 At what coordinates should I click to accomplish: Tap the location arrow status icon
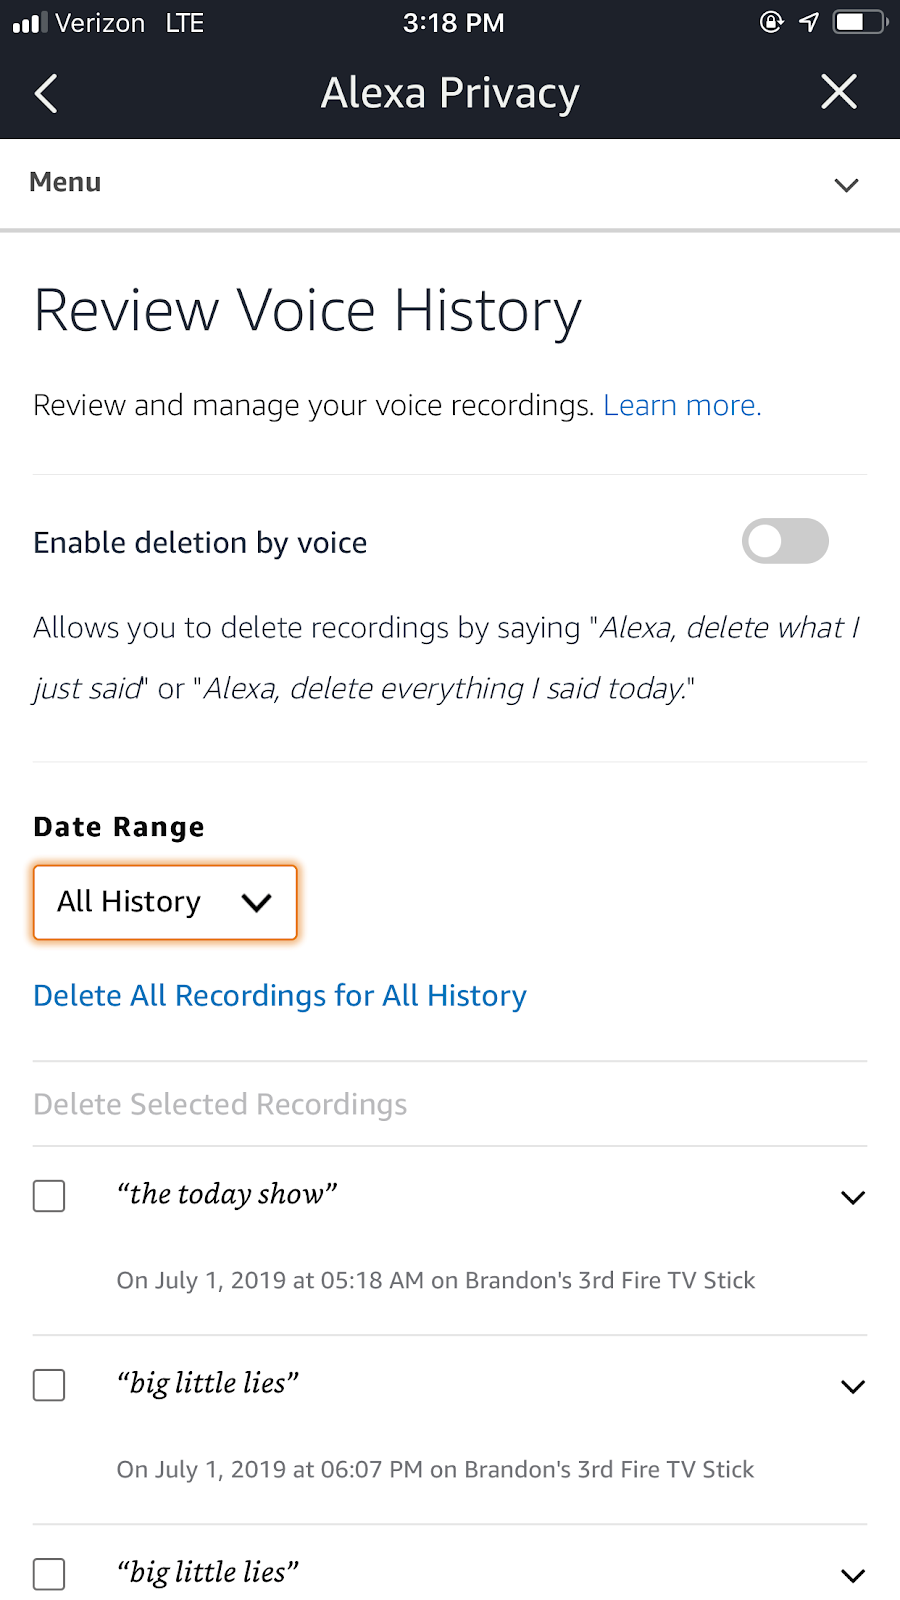[x=809, y=22]
